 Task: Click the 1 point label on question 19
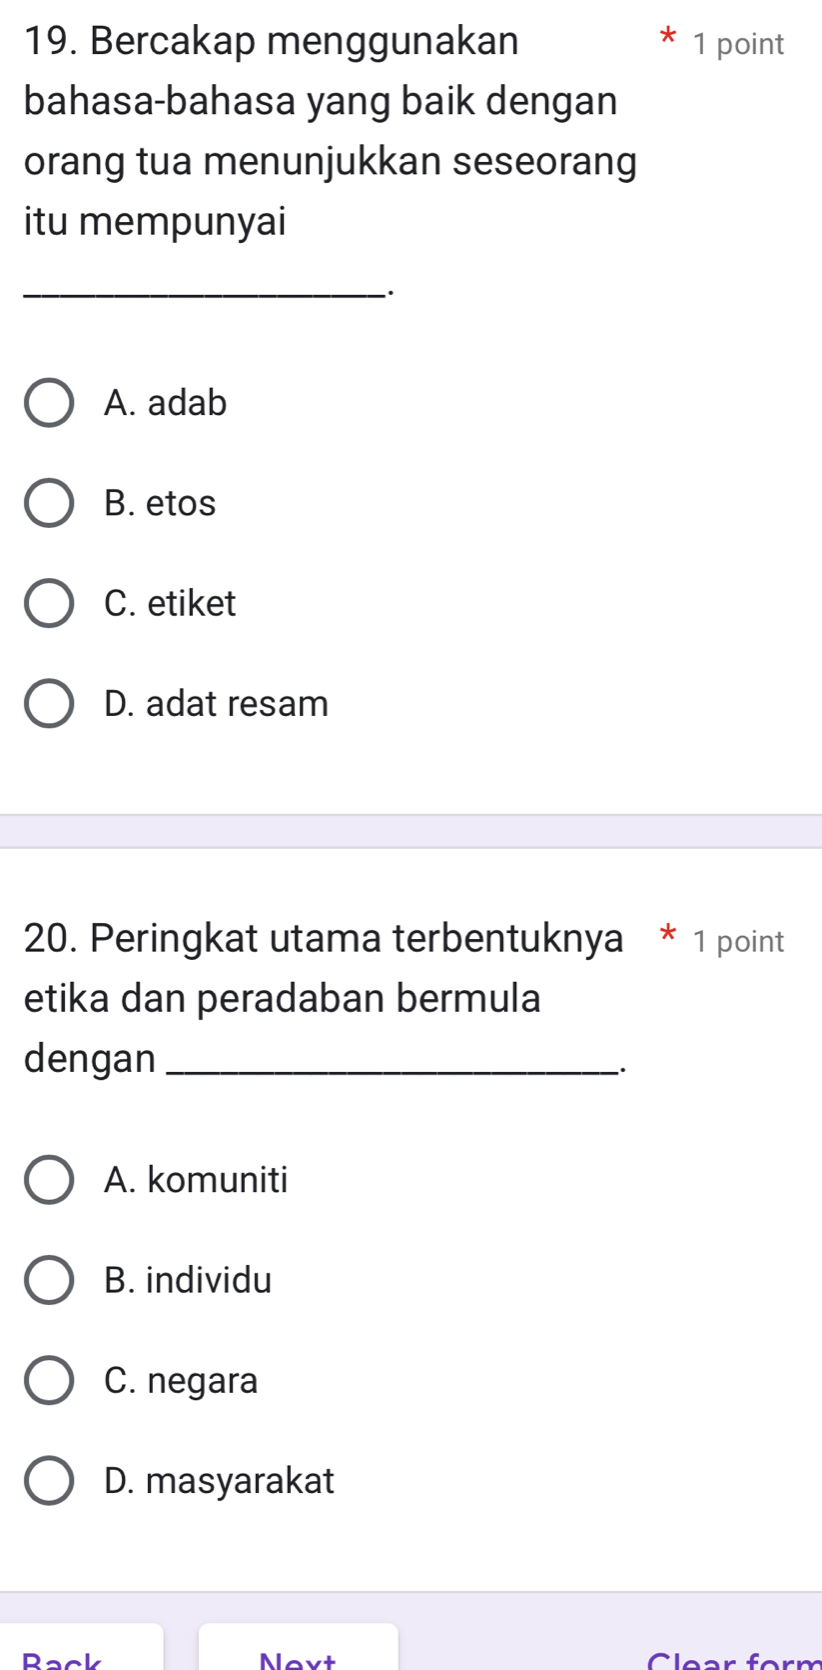pyautogui.click(x=738, y=44)
